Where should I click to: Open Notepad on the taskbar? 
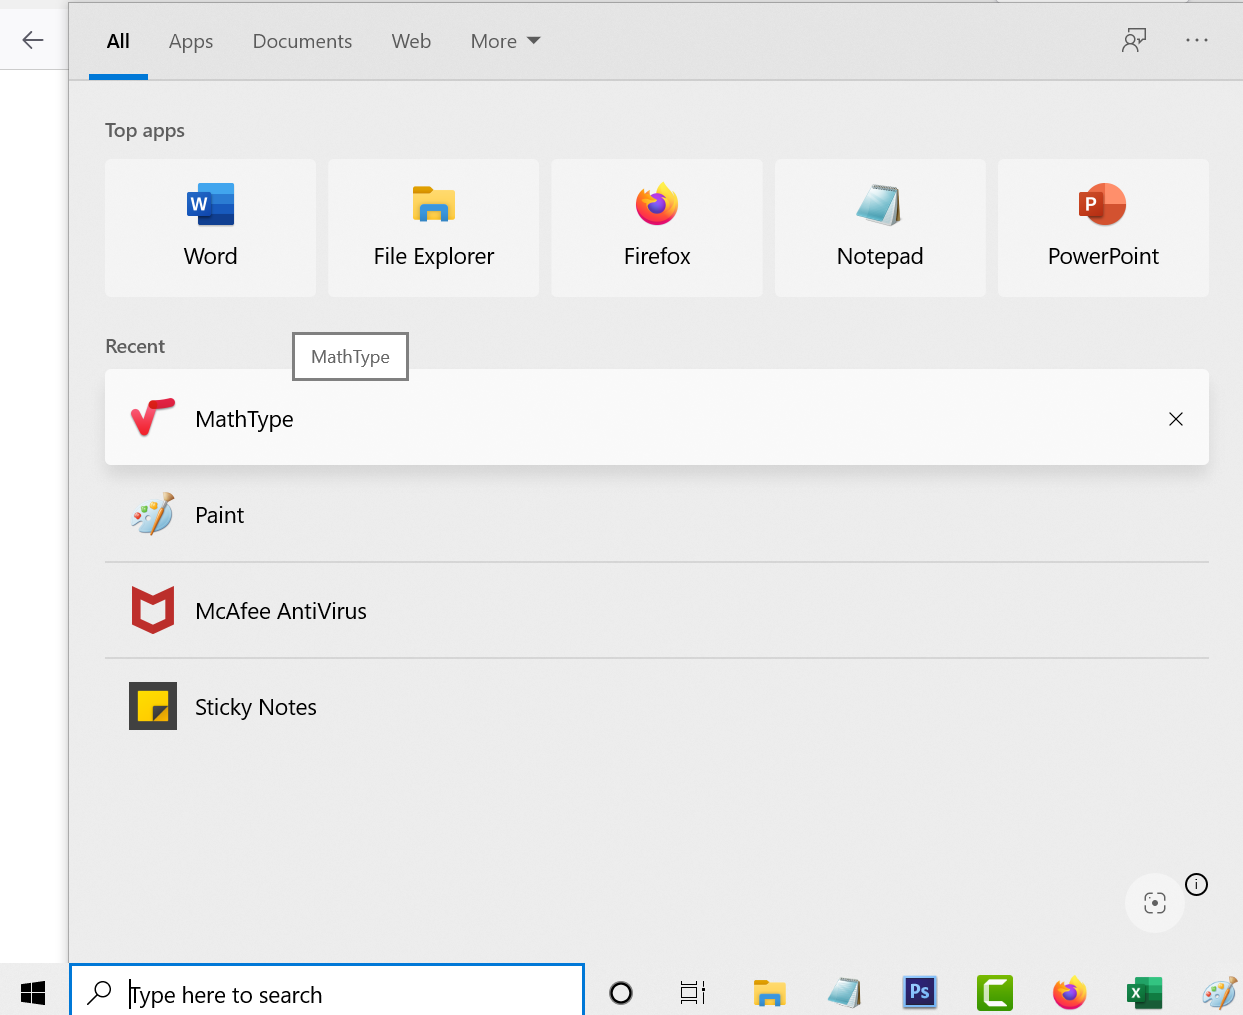click(845, 993)
